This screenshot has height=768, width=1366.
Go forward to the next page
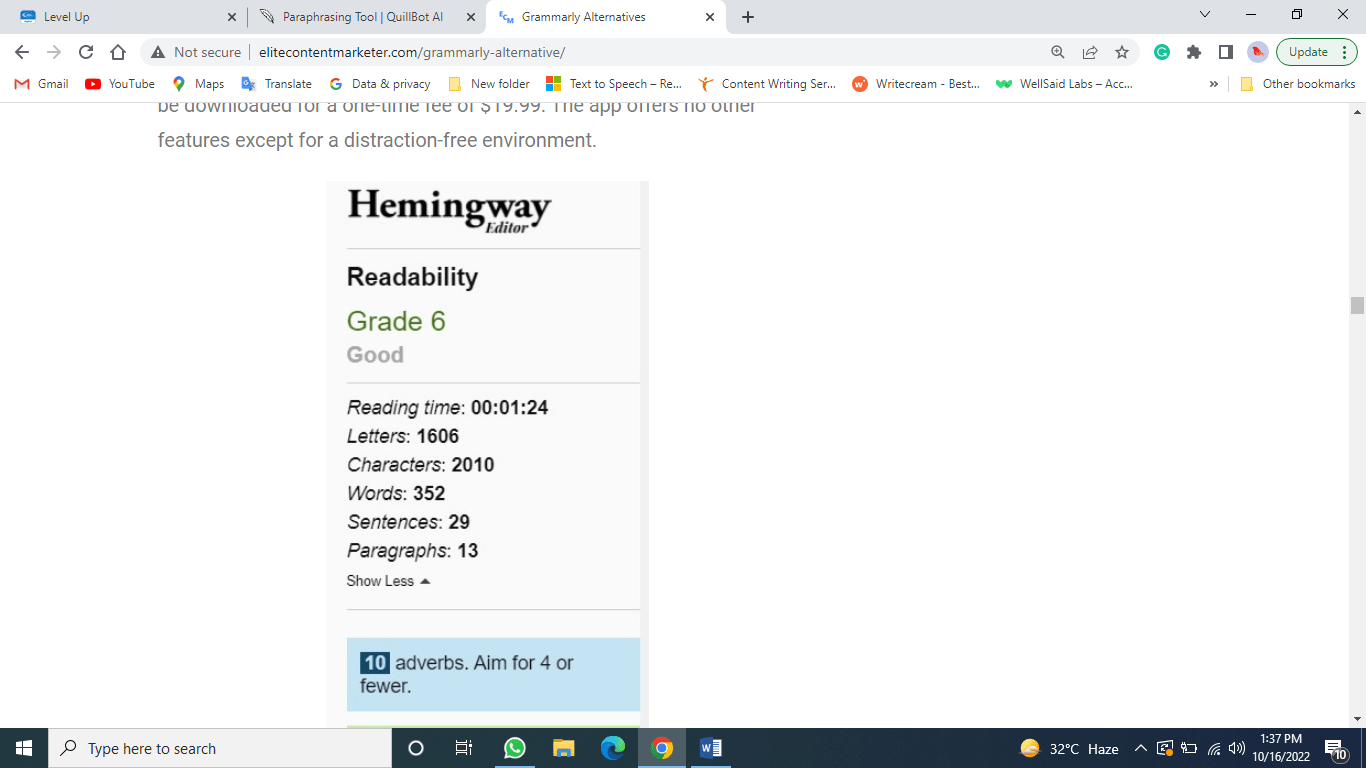tap(54, 52)
